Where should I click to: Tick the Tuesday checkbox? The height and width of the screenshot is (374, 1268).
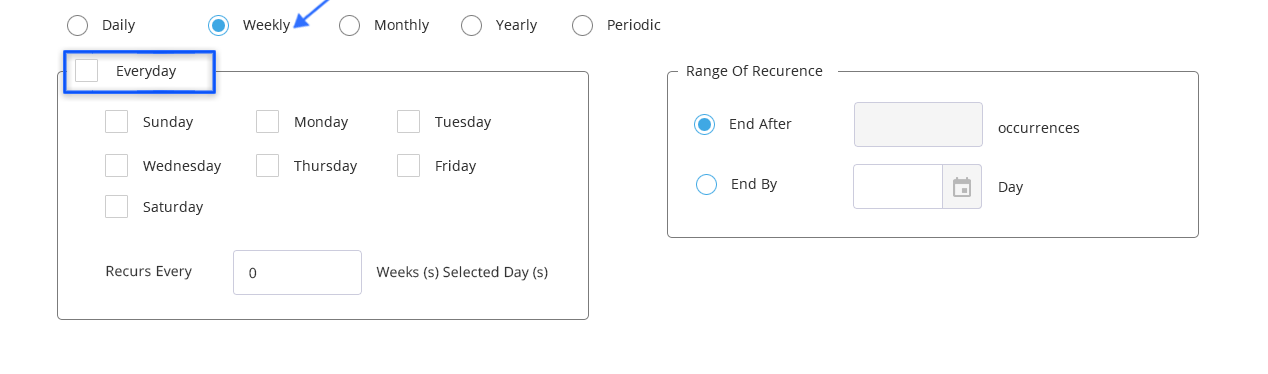[409, 122]
